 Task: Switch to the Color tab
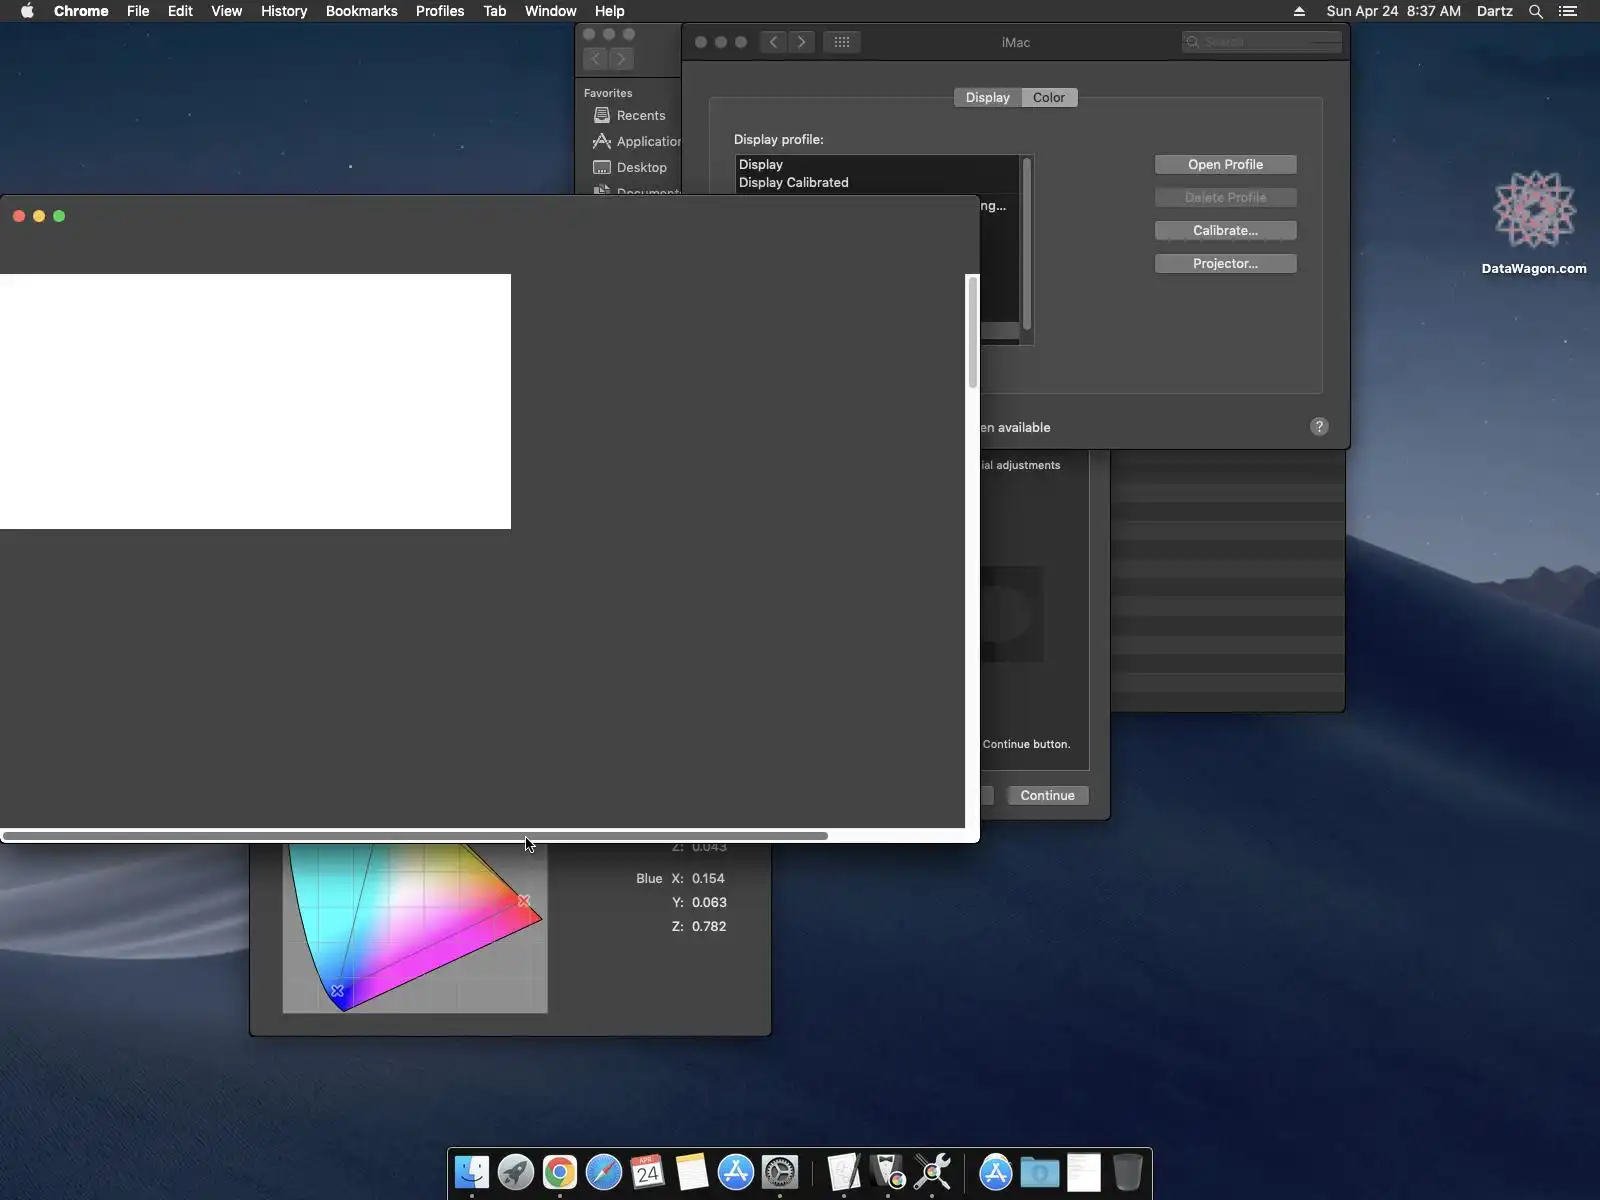coord(1049,97)
